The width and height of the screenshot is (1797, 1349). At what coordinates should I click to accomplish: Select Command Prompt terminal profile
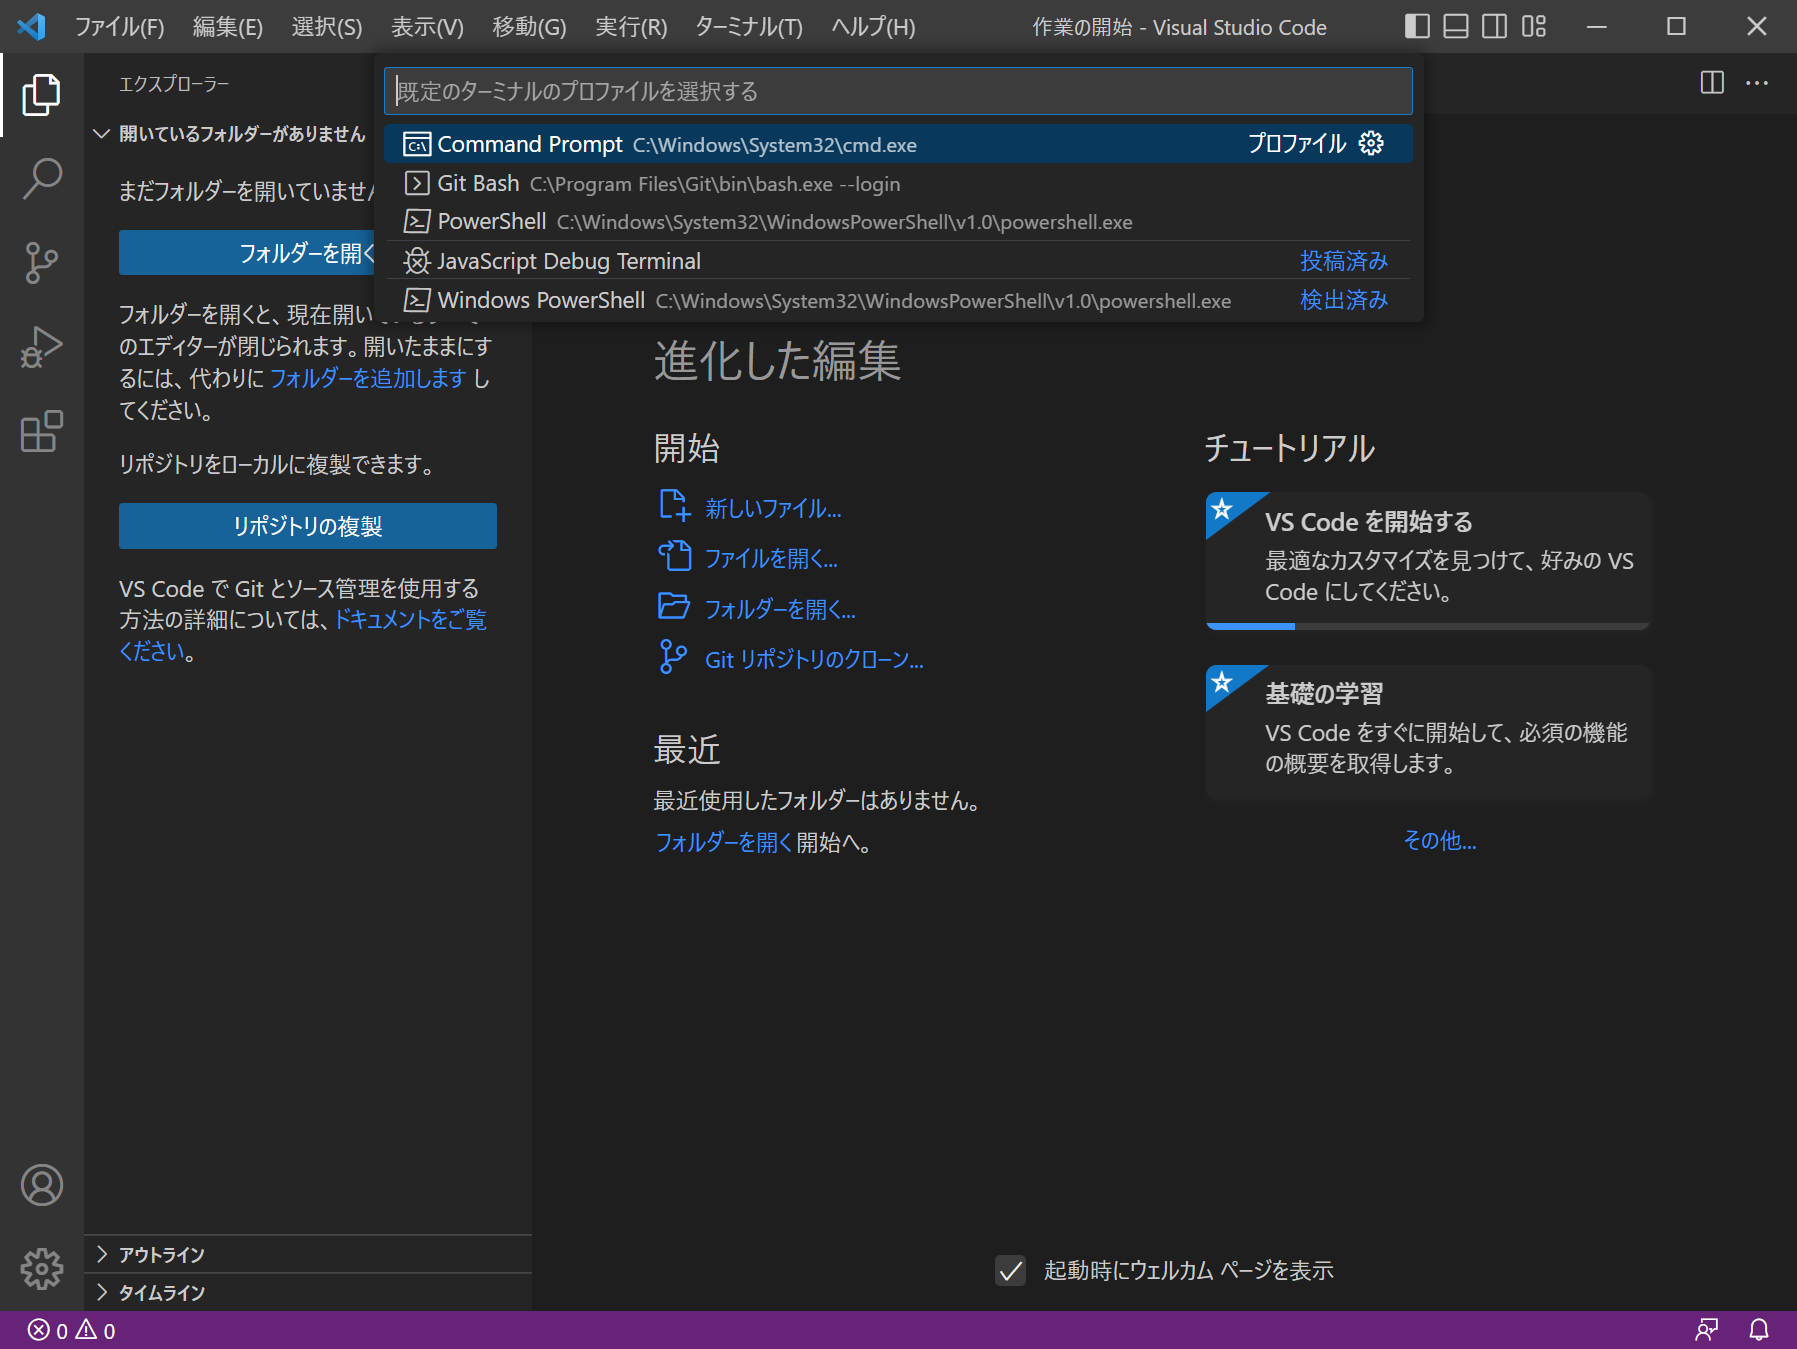pyautogui.click(x=898, y=144)
